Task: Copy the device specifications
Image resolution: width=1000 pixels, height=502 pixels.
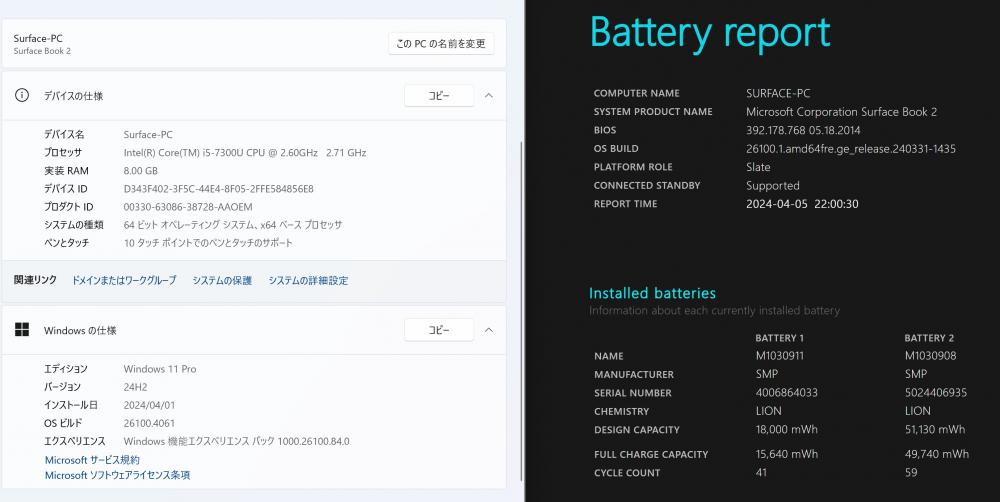Action: 439,96
